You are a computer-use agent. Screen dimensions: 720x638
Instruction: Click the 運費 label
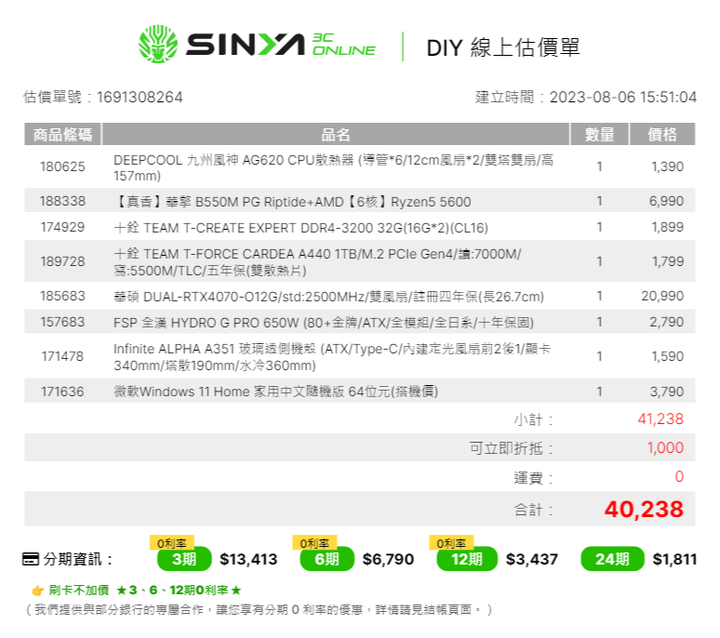pyautogui.click(x=533, y=478)
